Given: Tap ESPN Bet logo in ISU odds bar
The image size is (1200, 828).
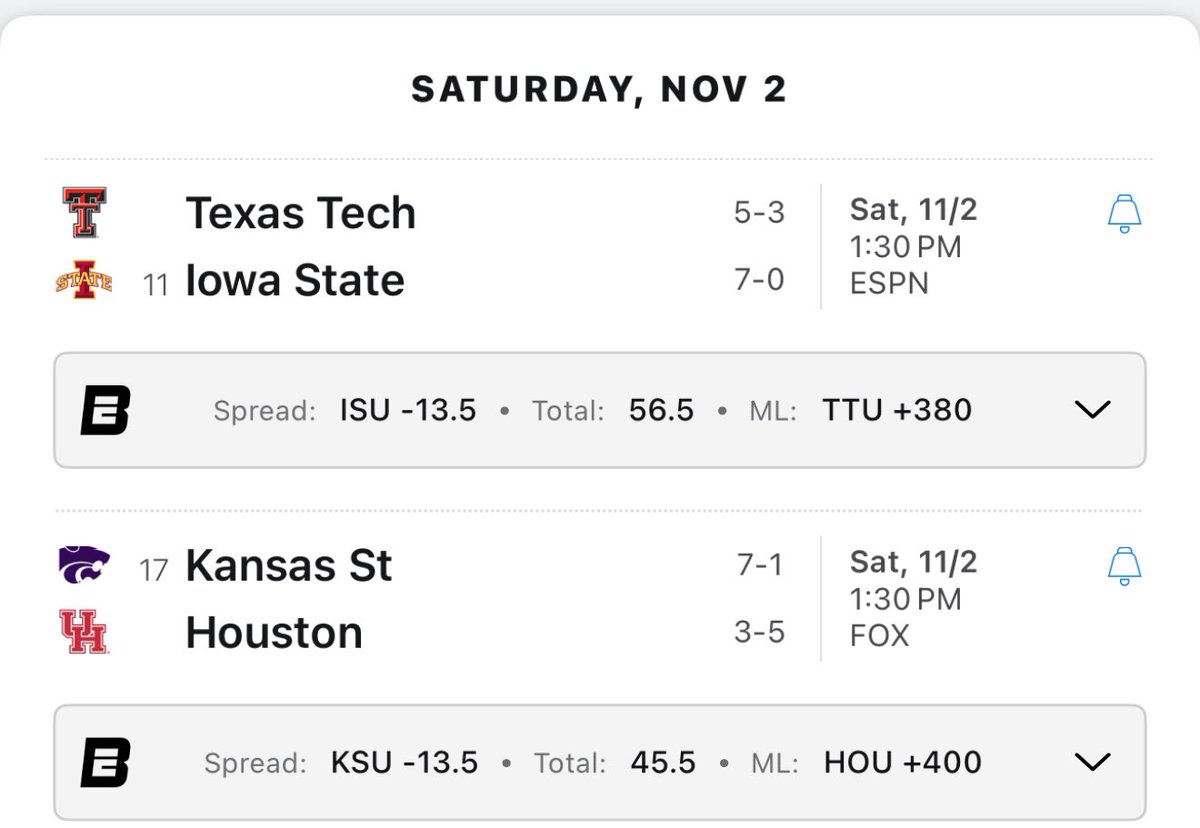Looking at the screenshot, I should coord(106,410).
